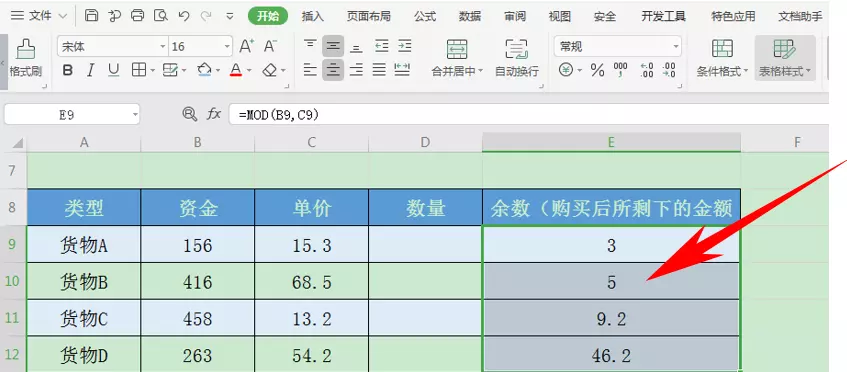Align text left
The height and width of the screenshot is (372, 847).
310,70
